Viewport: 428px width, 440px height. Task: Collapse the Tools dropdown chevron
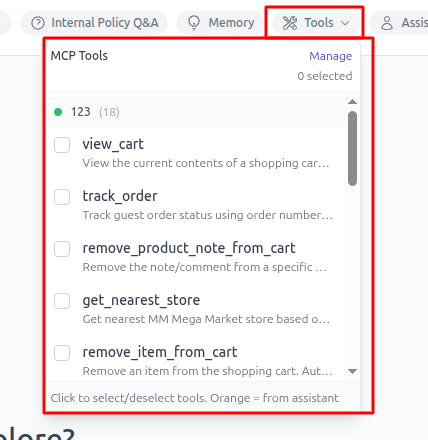[x=345, y=23]
